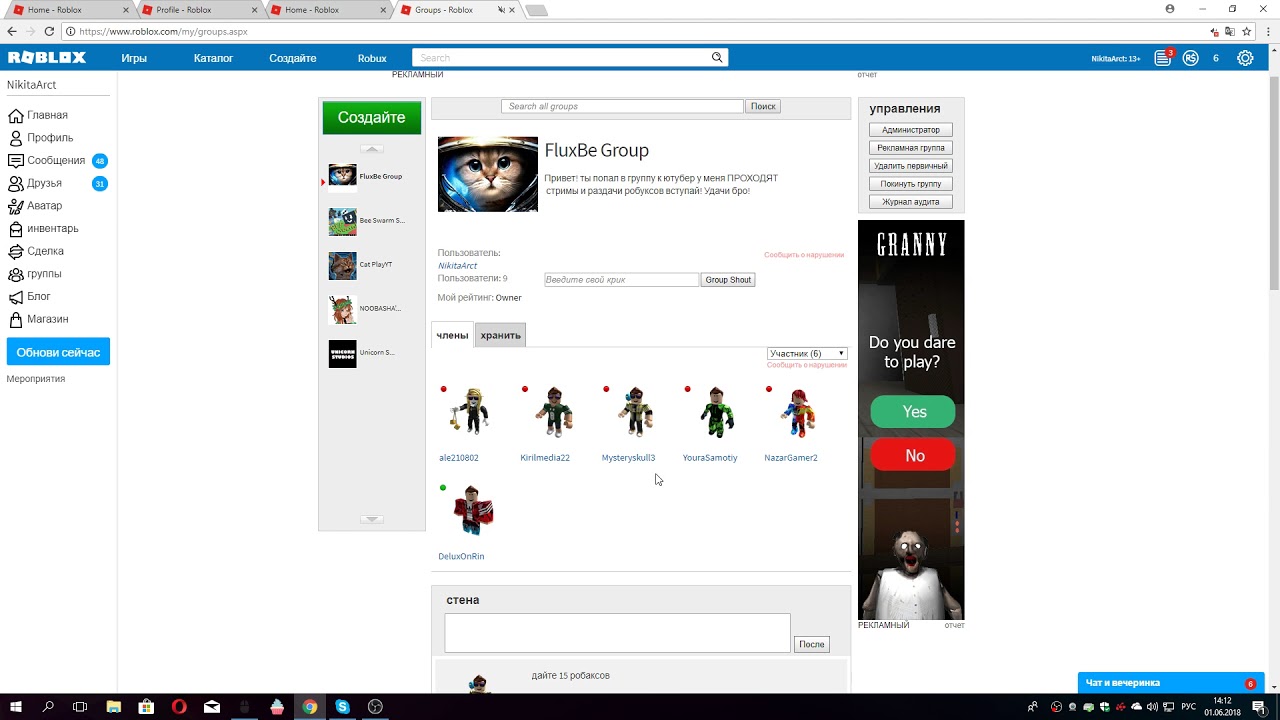Open Robux menu in Roblox header
The image size is (1280, 720).
click(372, 58)
